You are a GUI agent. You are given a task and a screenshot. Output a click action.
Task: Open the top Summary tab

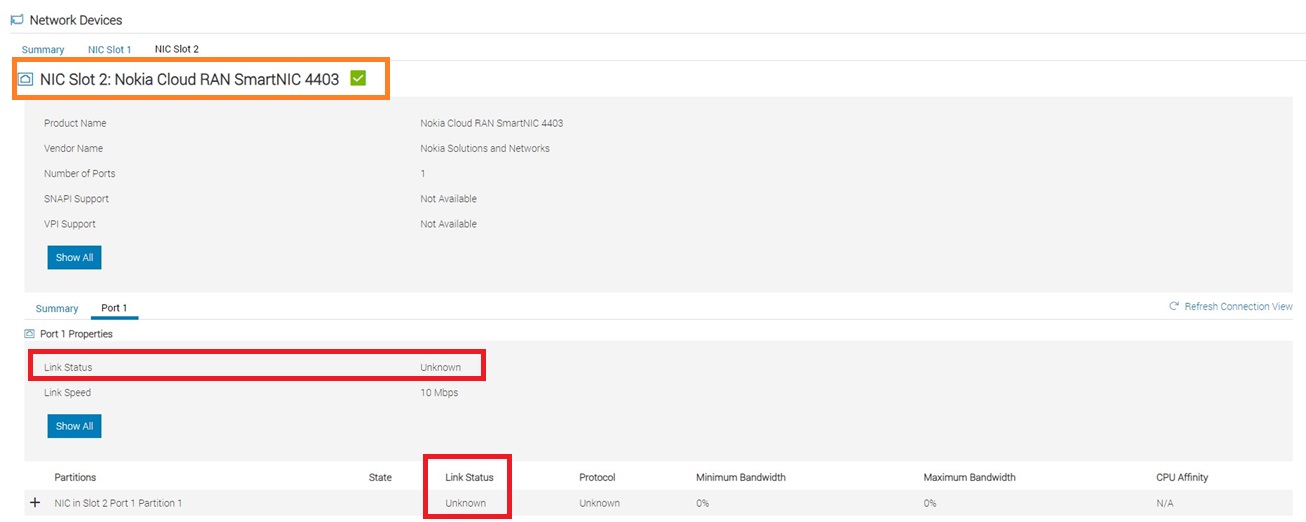(x=43, y=49)
